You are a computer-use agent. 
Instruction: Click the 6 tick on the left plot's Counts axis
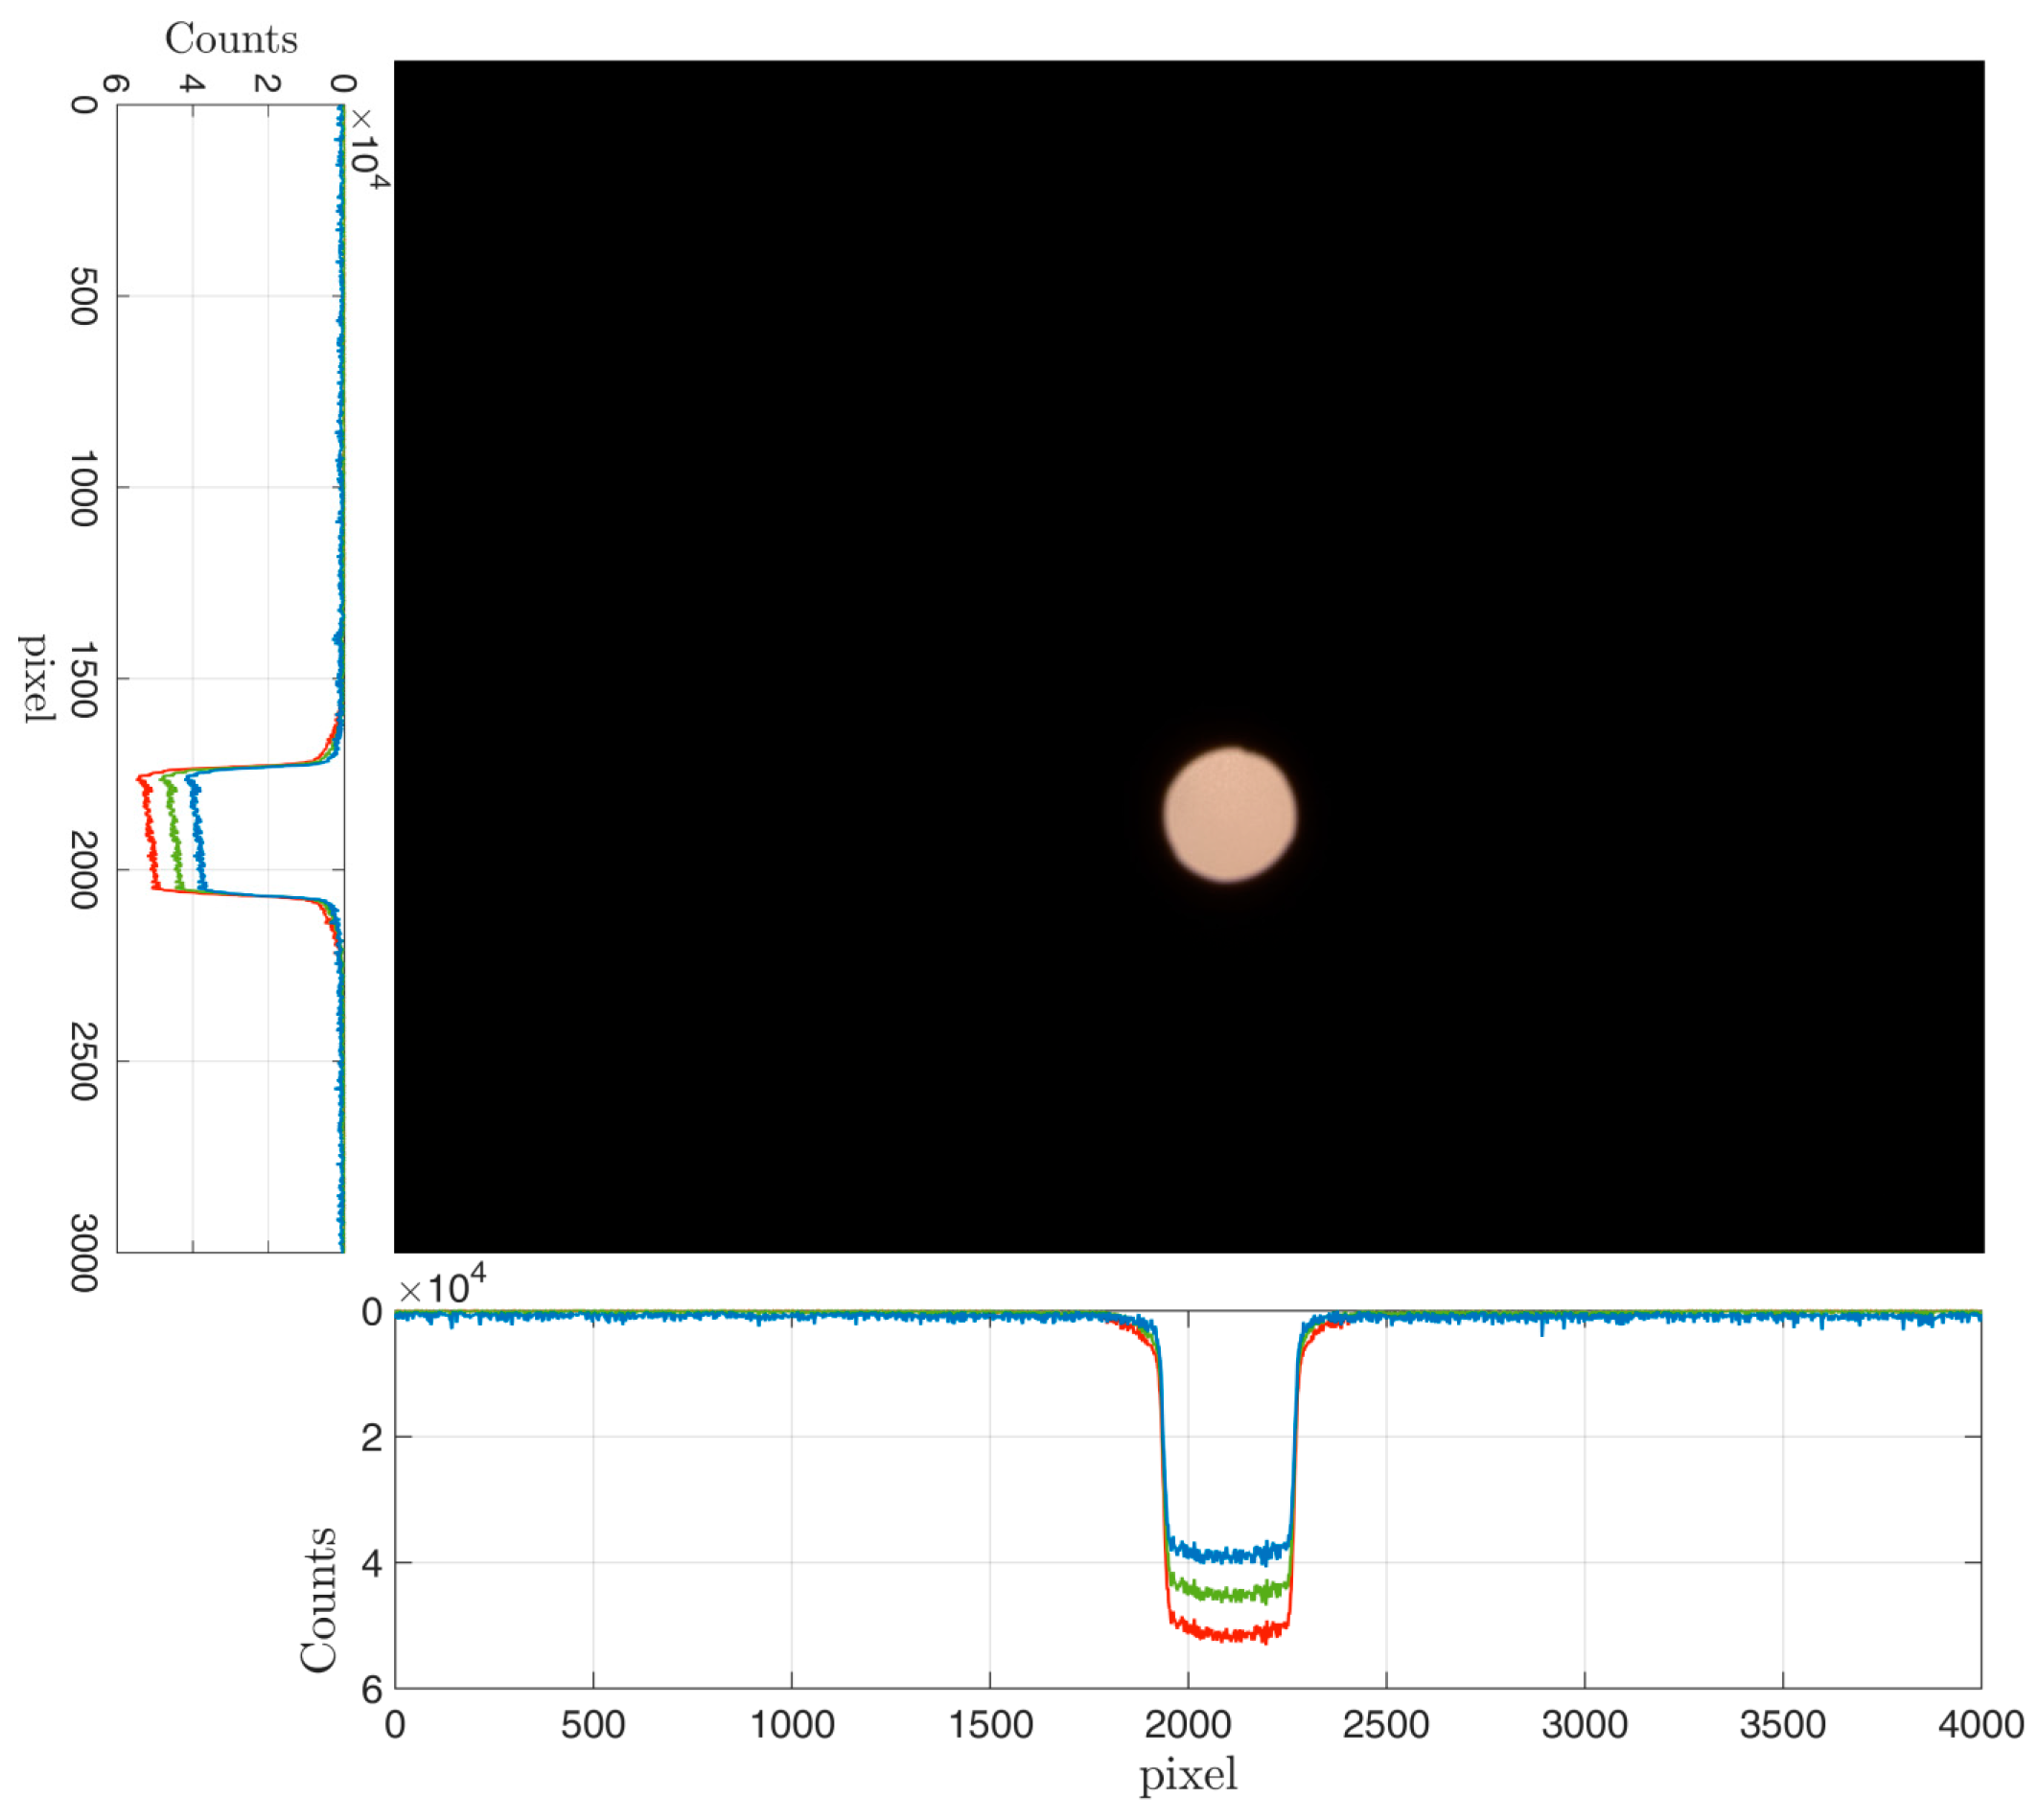[117, 84]
